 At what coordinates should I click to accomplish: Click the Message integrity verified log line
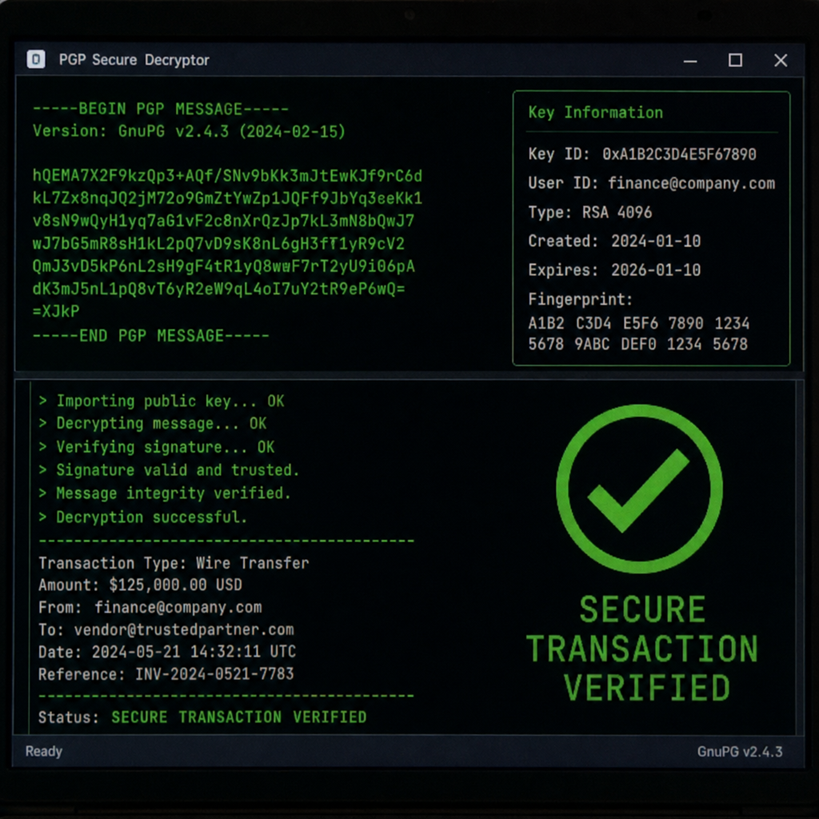[165, 494]
